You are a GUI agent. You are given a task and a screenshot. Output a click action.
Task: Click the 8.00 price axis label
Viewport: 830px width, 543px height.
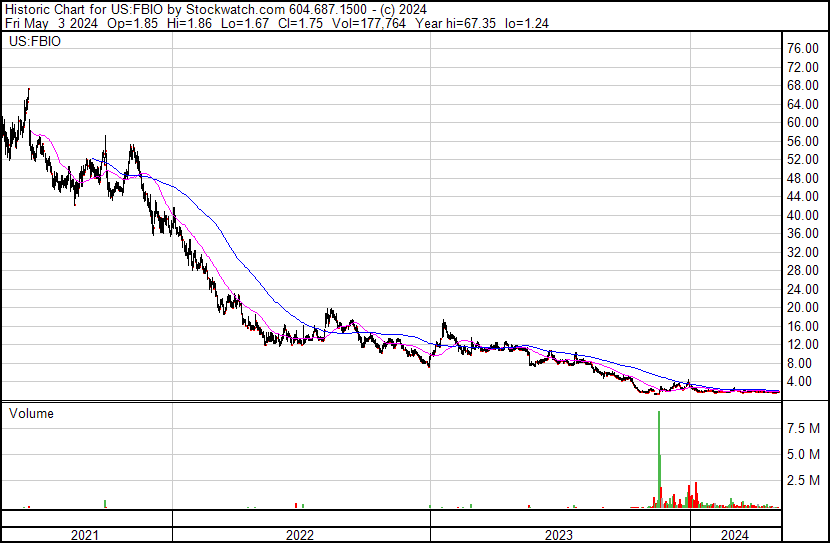click(799, 364)
